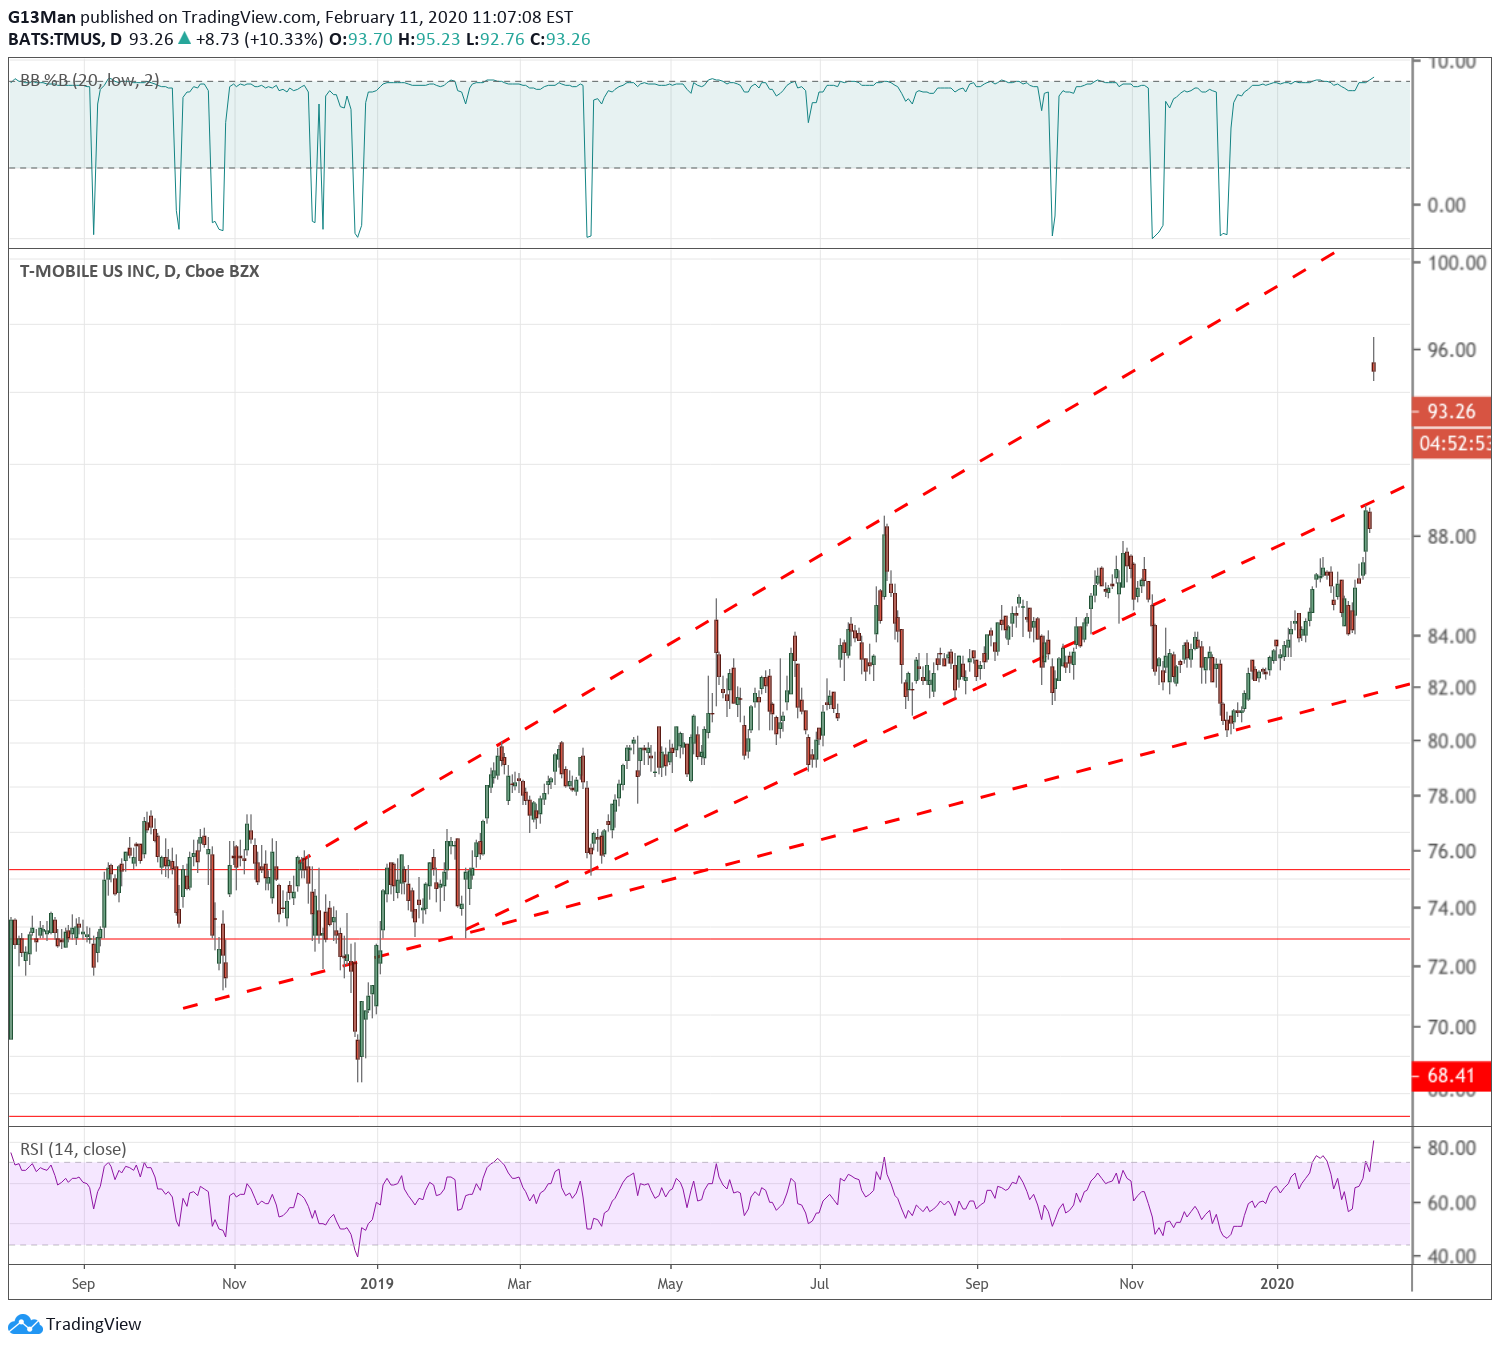Select the BB %B (20, low, 2) indicator label
Image resolution: width=1500 pixels, height=1348 pixels.
click(89, 80)
